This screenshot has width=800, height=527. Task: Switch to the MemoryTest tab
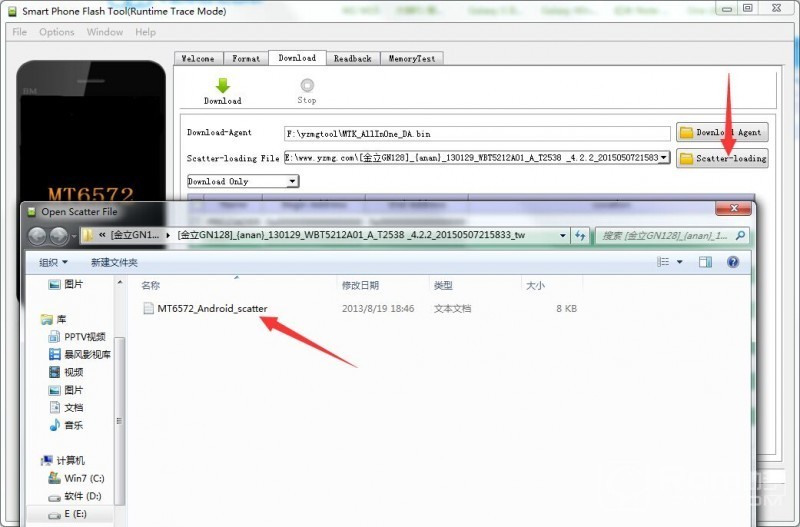click(412, 59)
